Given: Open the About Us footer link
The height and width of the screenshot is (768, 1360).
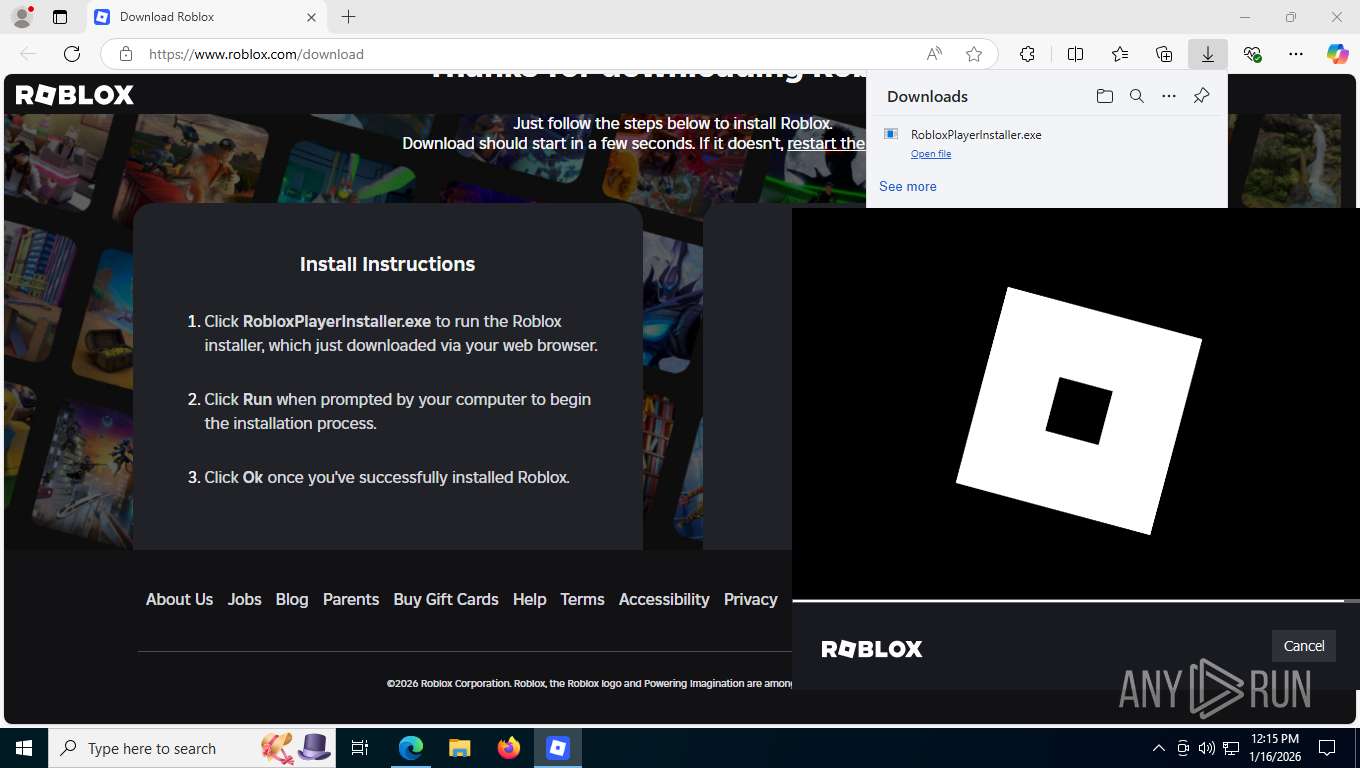Looking at the screenshot, I should [x=179, y=599].
